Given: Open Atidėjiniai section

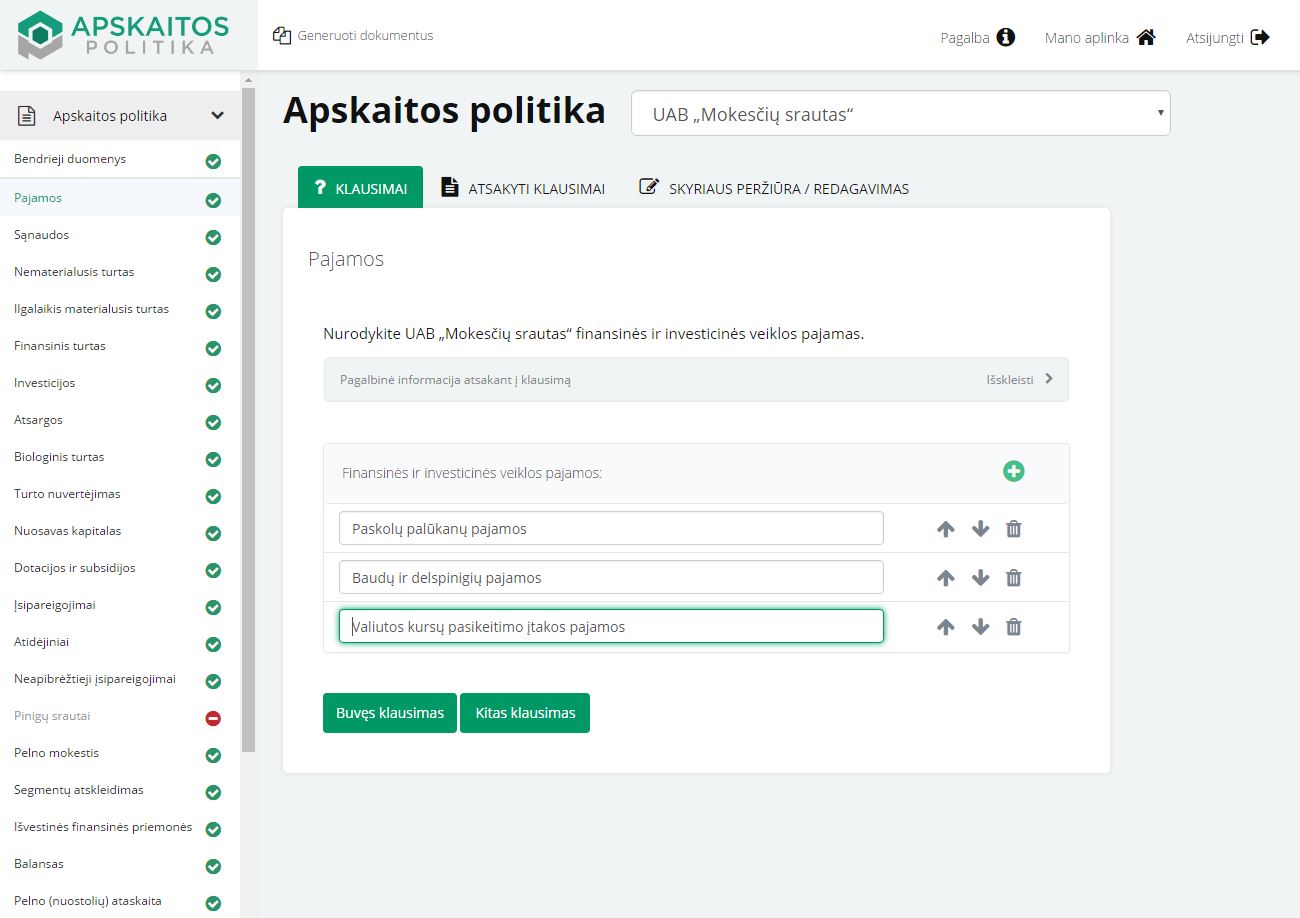Looking at the screenshot, I should tap(42, 642).
